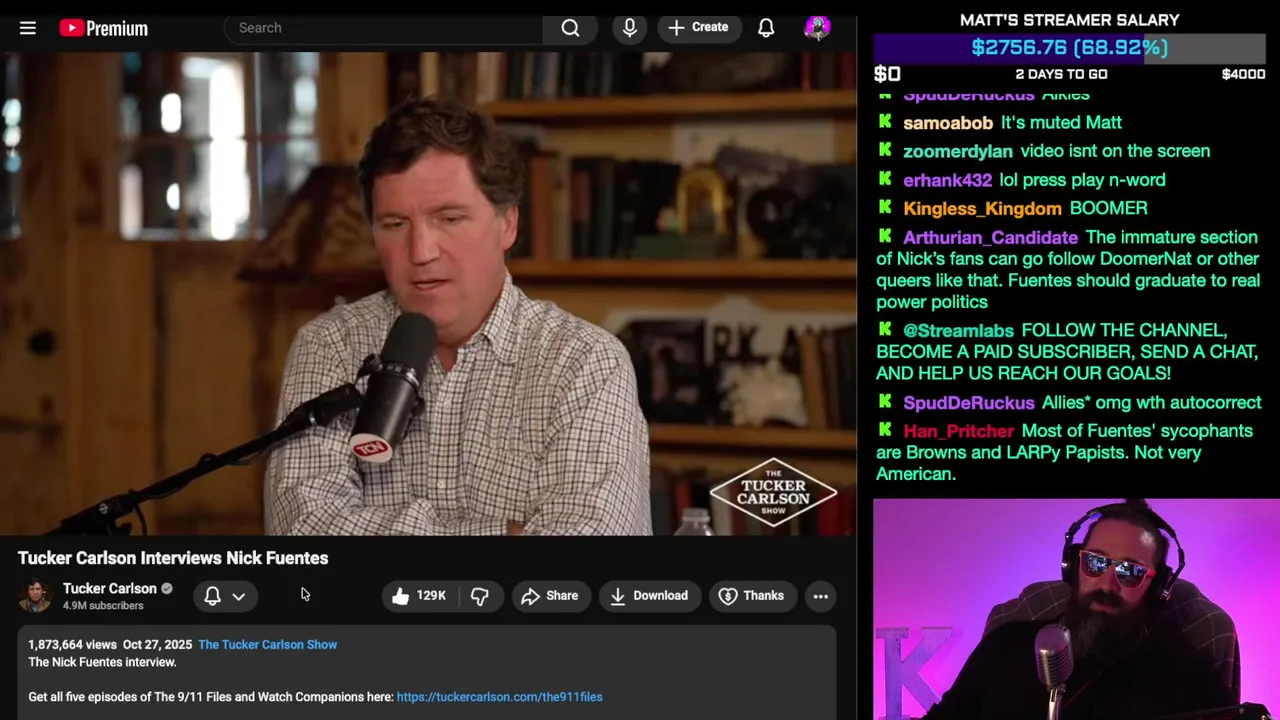The height and width of the screenshot is (720, 1280).
Task: Click username Arthurian_Candidate in chat
Action: point(990,238)
